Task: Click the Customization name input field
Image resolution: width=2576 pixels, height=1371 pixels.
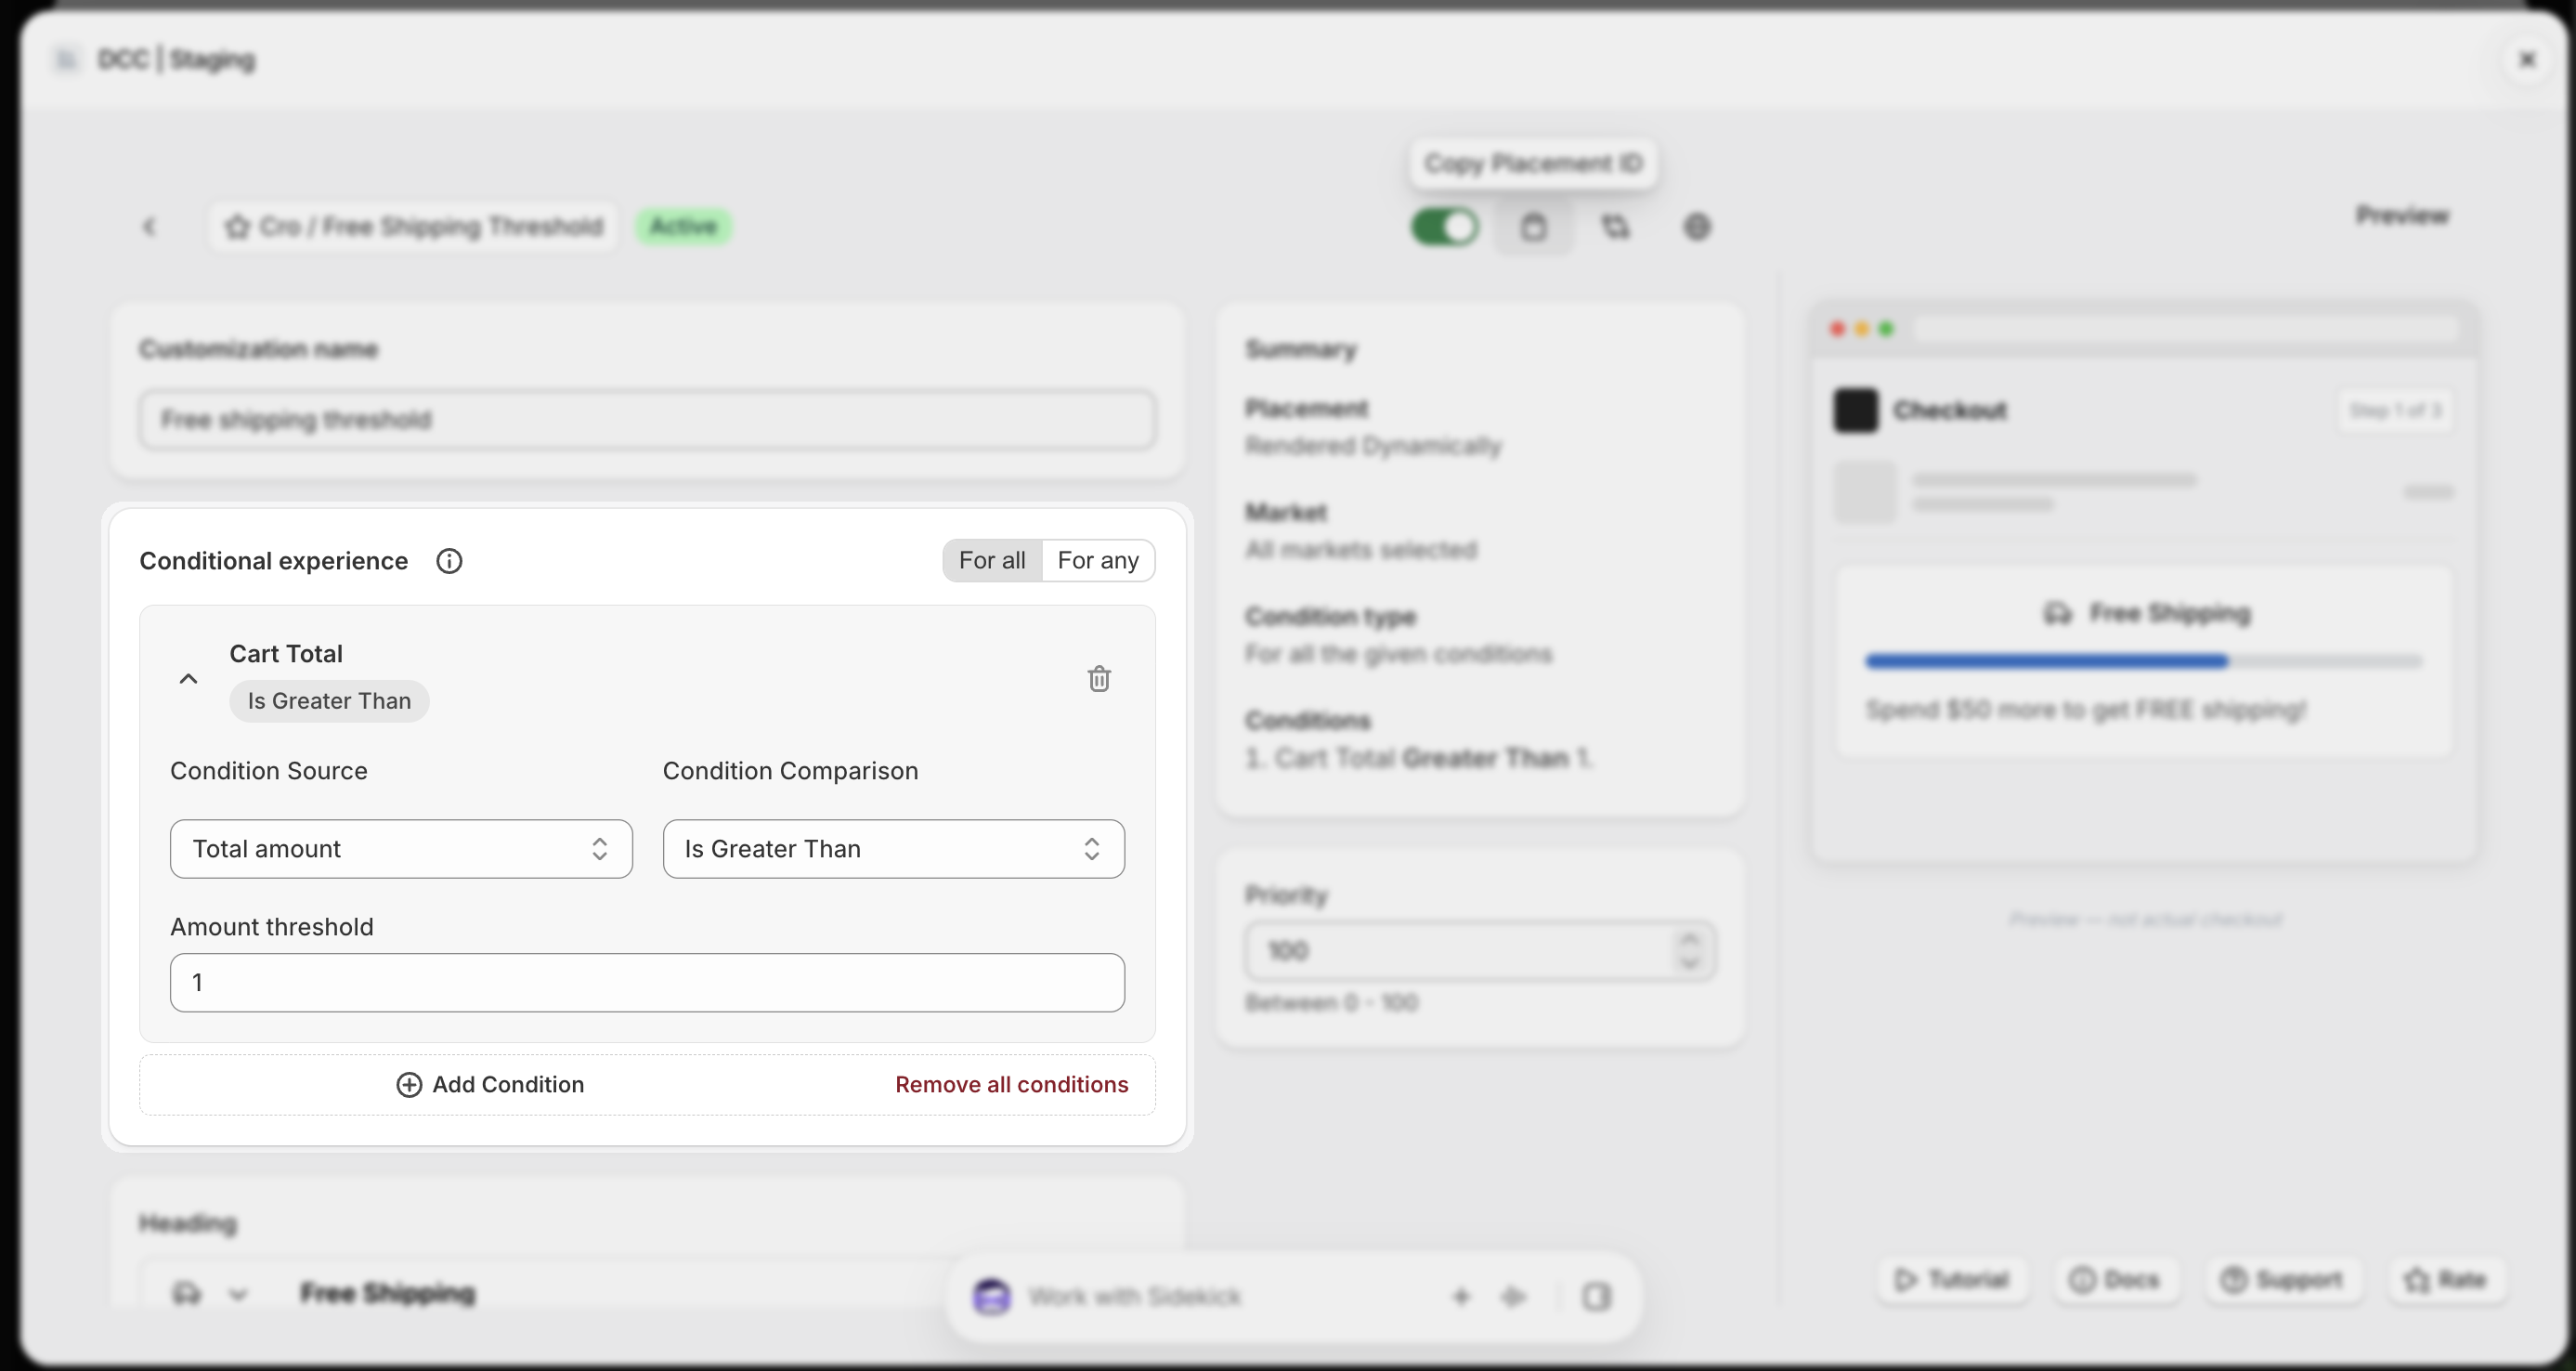Action: [647, 420]
